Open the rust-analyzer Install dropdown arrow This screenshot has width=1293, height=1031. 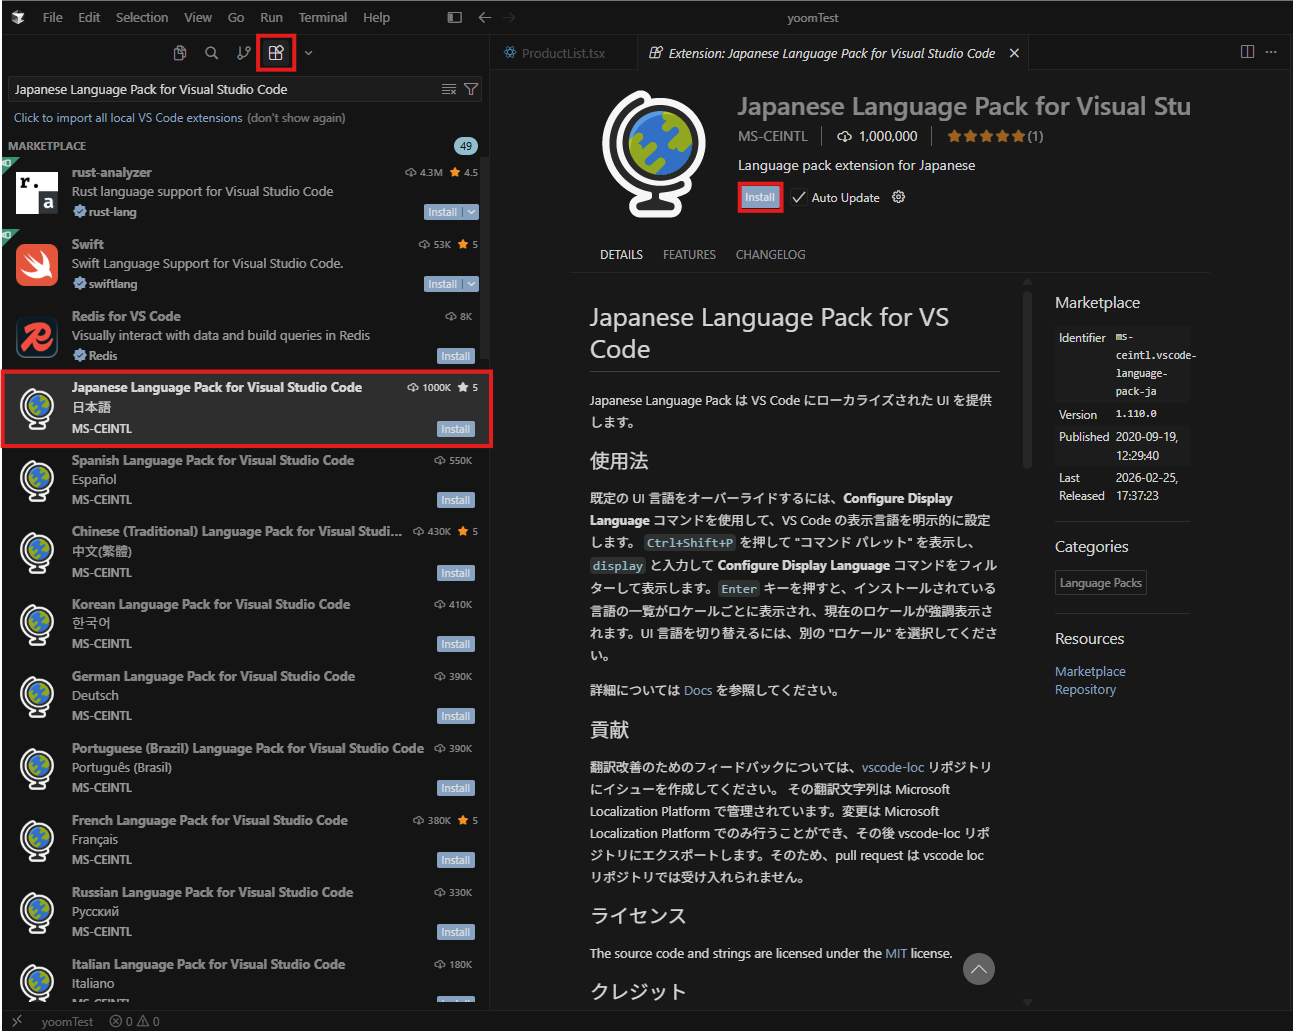[471, 212]
